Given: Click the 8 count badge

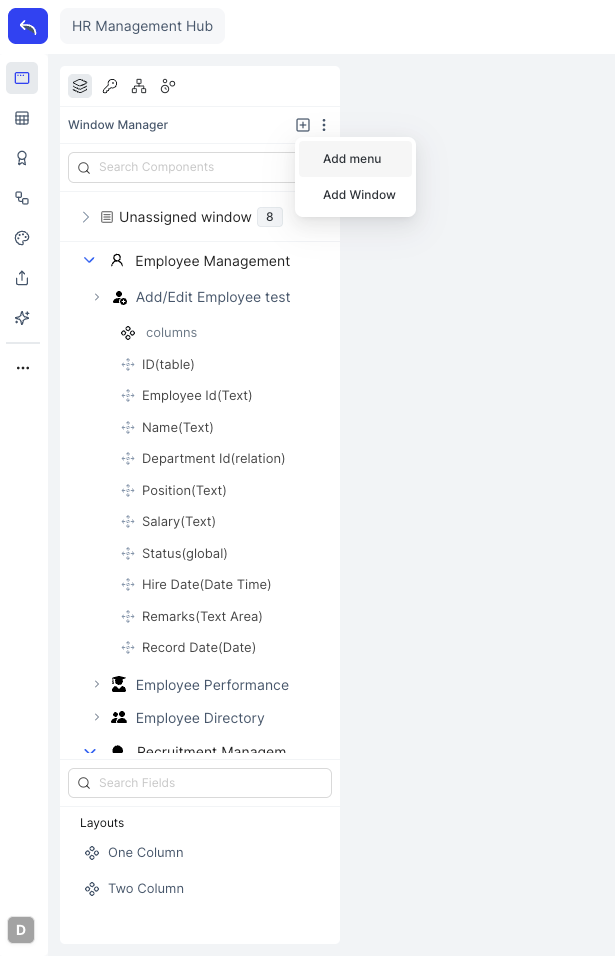Looking at the screenshot, I should coord(270,217).
